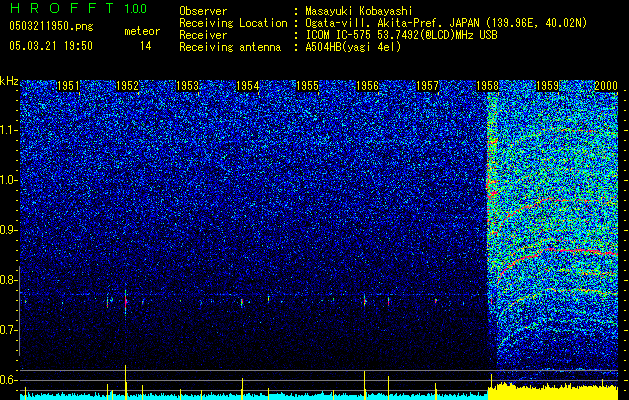Click the version number 1.0.0
629x400 pixels.
coord(136,9)
